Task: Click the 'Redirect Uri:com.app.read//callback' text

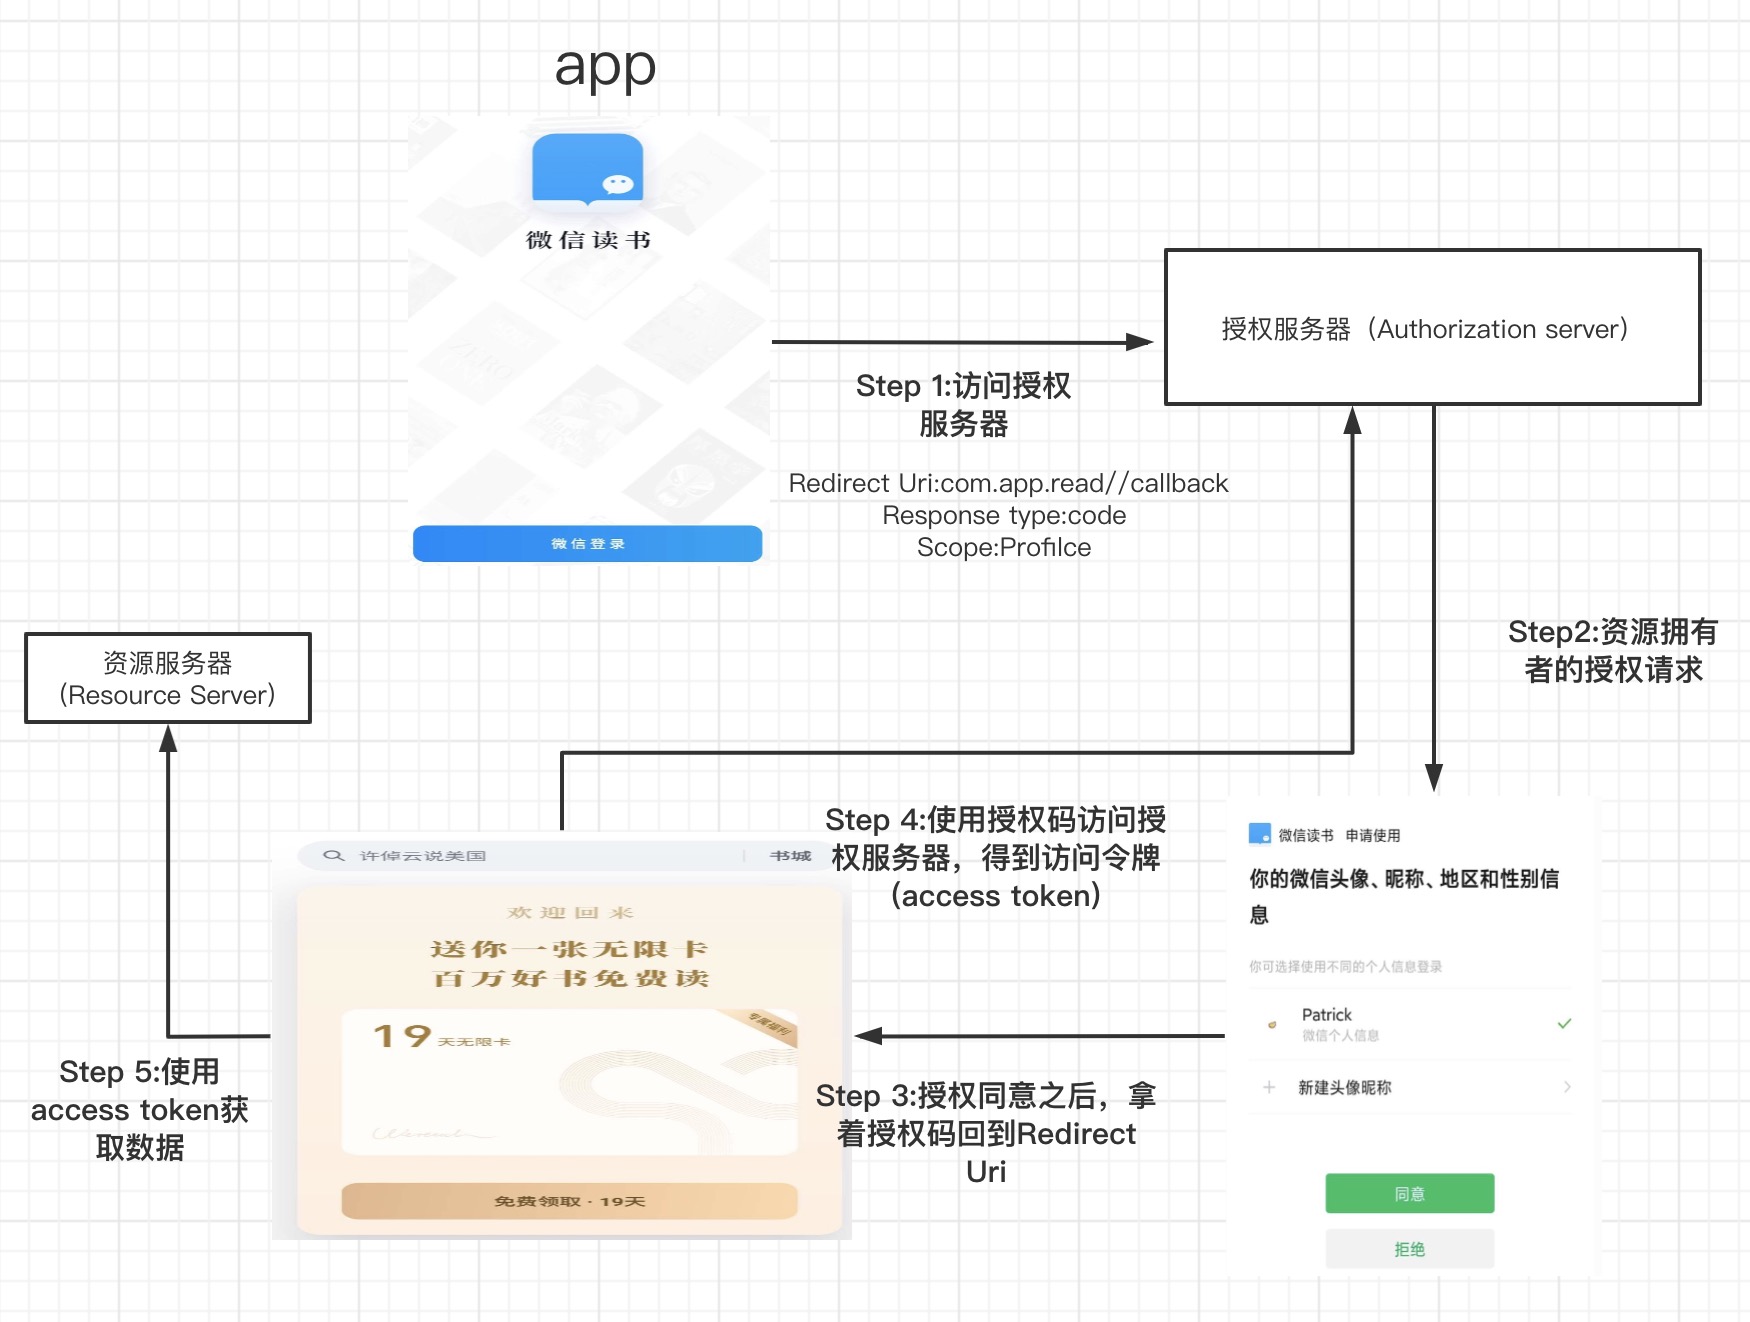Action: point(1008,483)
